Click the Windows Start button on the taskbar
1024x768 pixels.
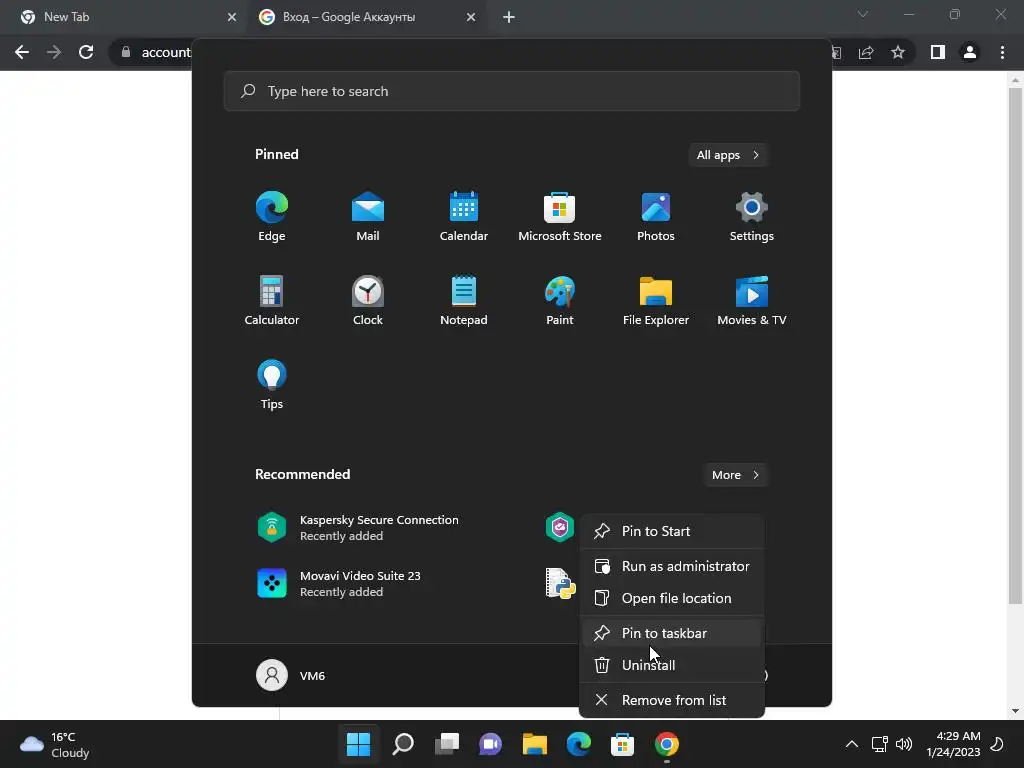[358, 744]
